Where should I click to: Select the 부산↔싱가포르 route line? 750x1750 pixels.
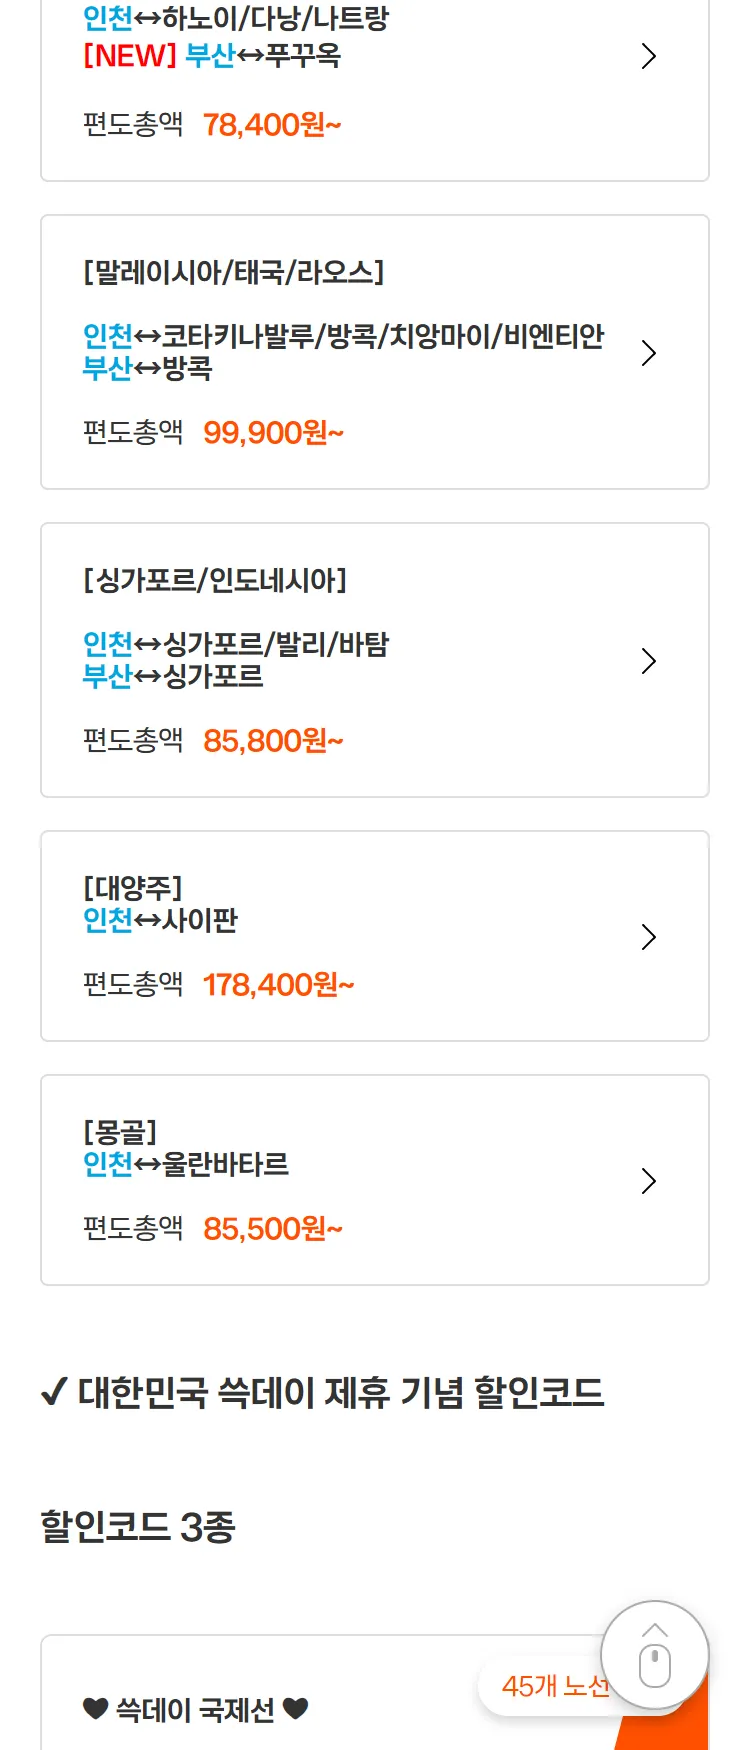click(173, 677)
